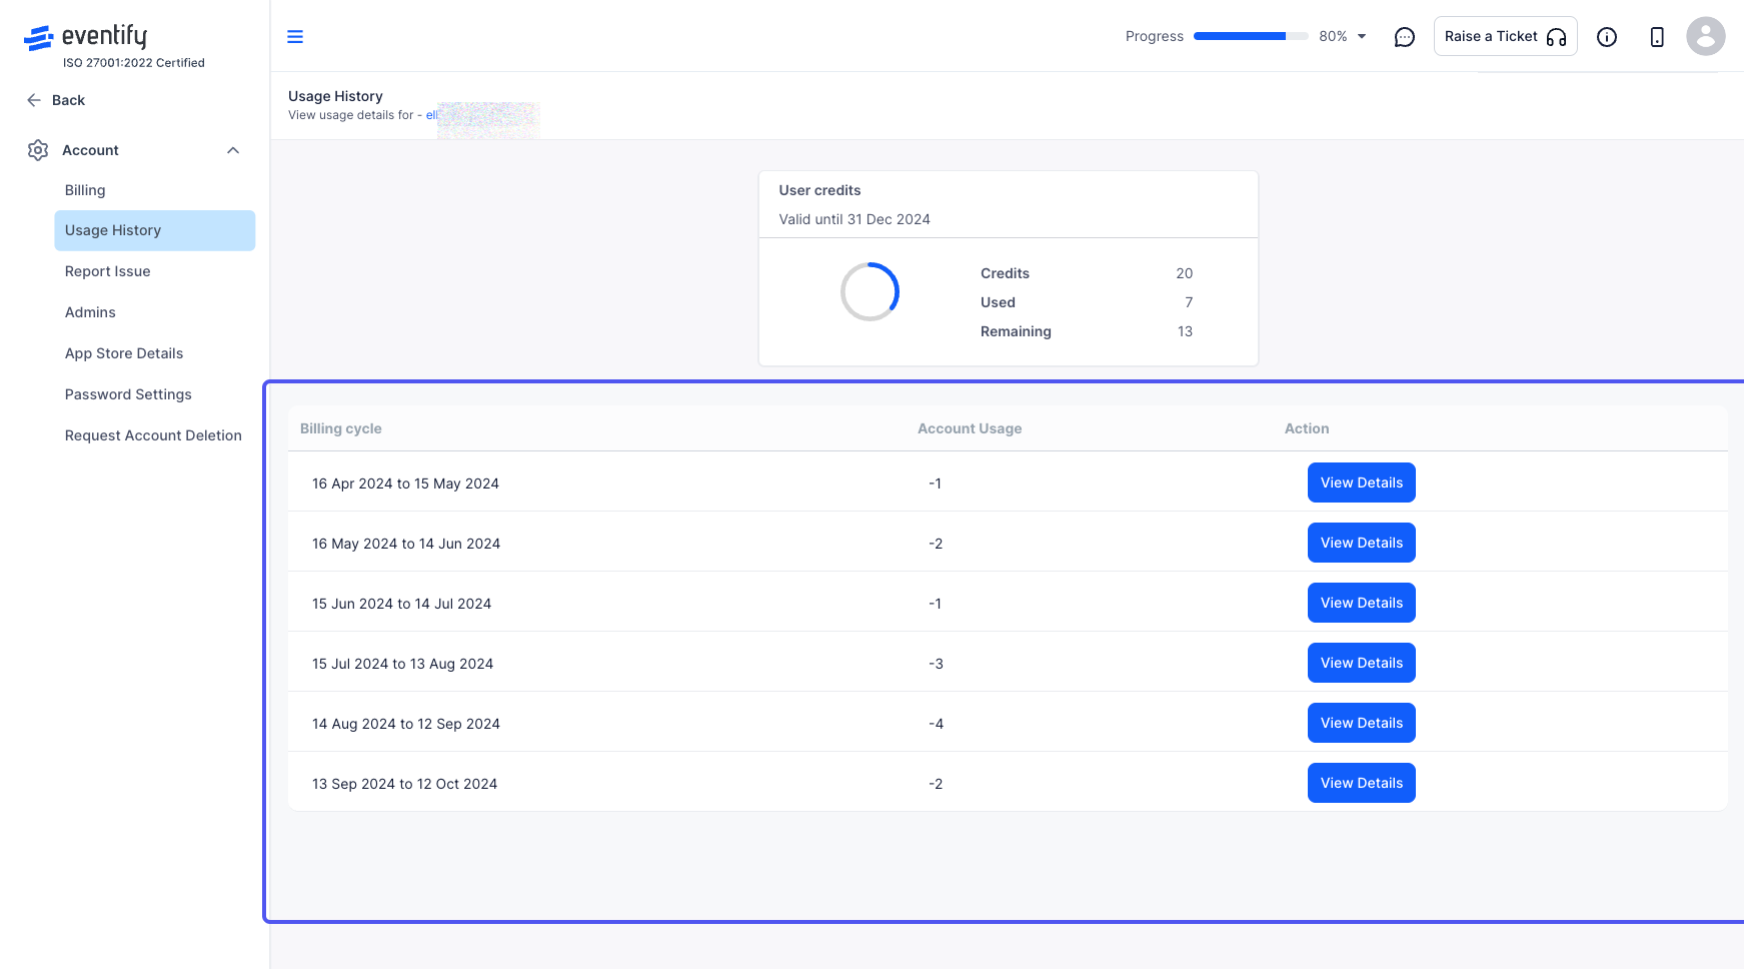This screenshot has width=1744, height=969.
Task: Click Raise a Ticket button
Action: pyautogui.click(x=1505, y=36)
